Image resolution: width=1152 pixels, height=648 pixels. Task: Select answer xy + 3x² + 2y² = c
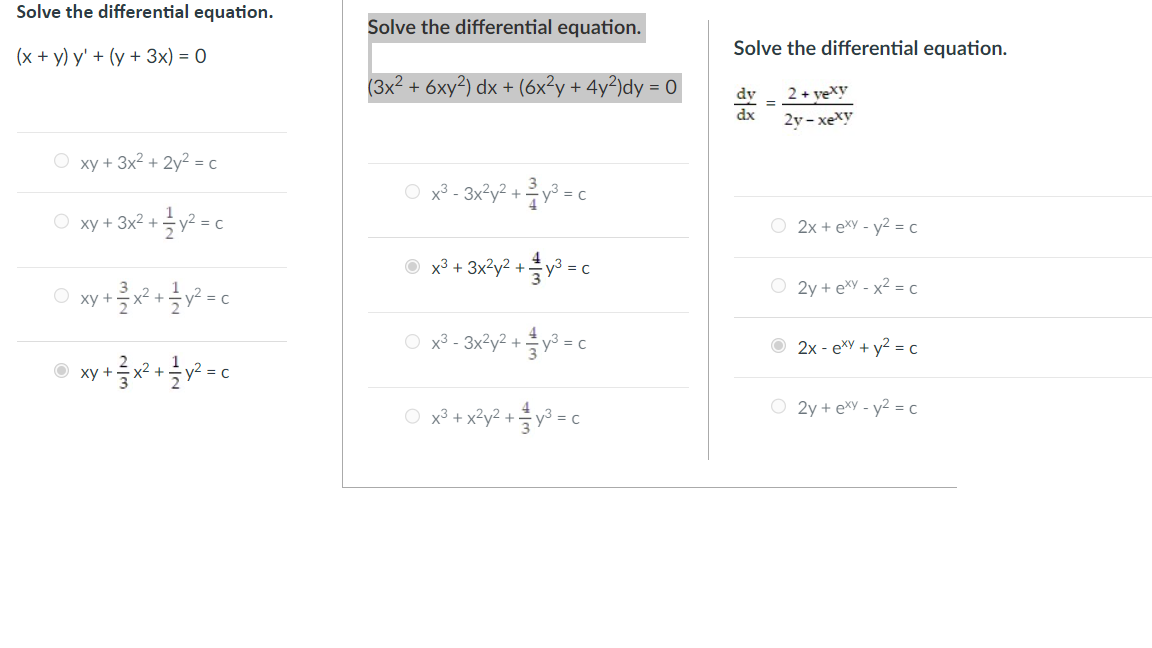point(60,162)
